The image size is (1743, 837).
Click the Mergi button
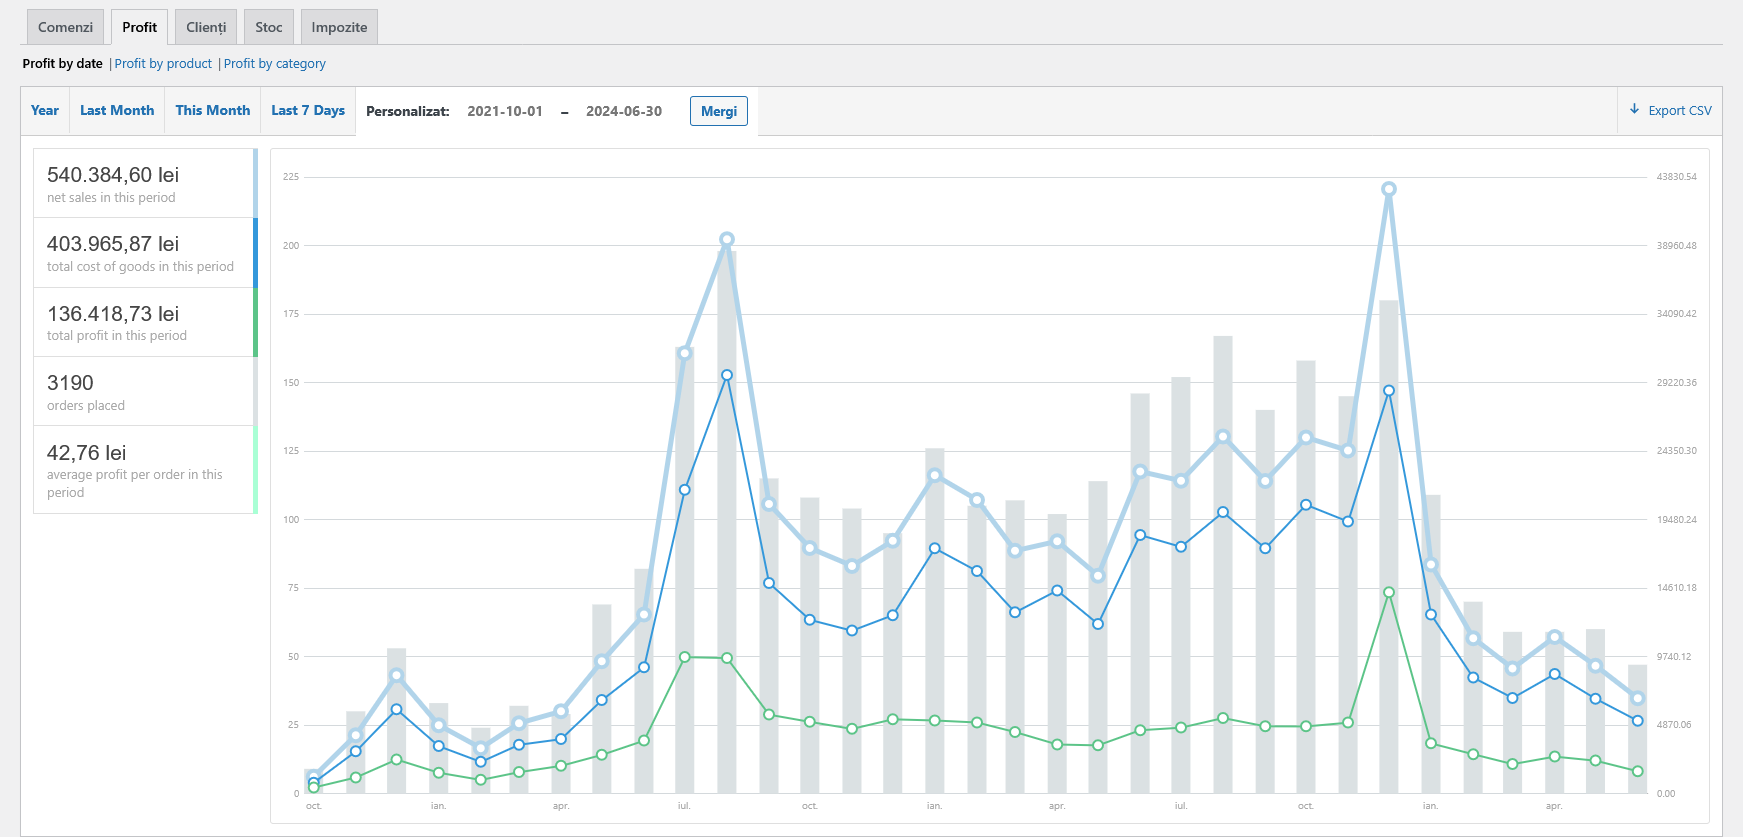click(719, 111)
